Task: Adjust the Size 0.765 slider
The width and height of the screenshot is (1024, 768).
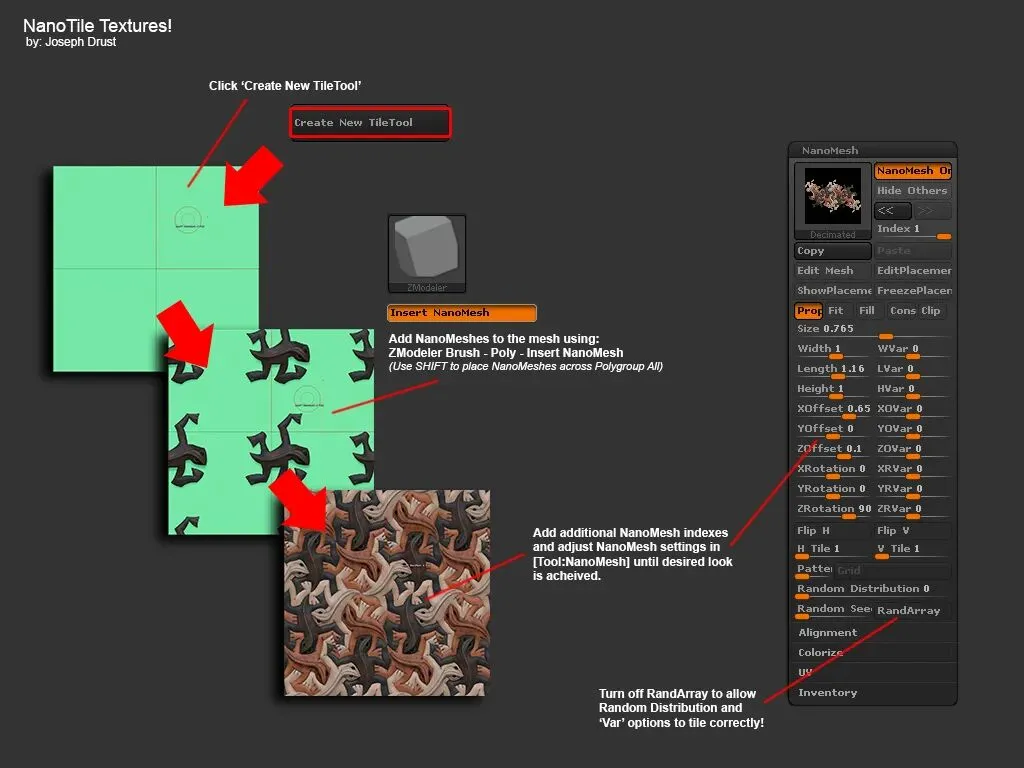Action: pos(873,330)
